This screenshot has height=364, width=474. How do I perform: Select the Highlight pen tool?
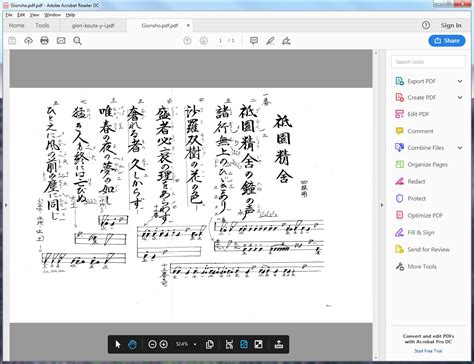(x=270, y=41)
